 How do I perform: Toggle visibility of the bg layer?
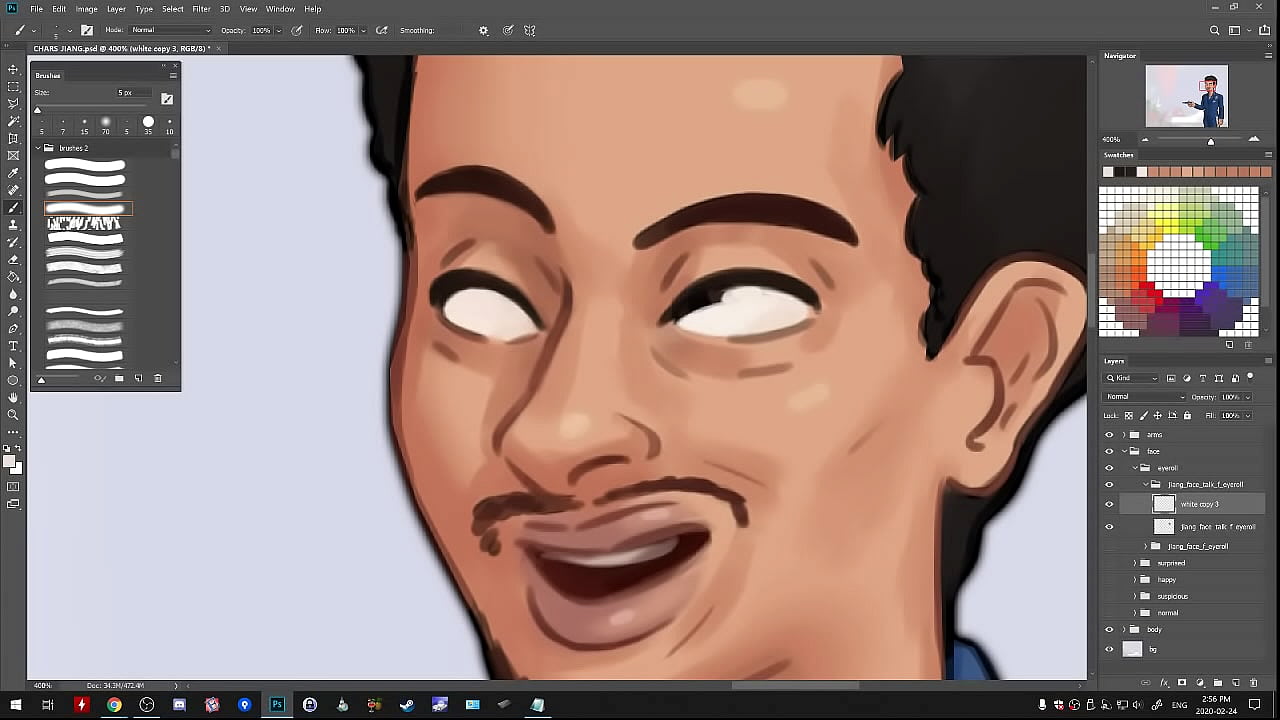tap(1108, 649)
